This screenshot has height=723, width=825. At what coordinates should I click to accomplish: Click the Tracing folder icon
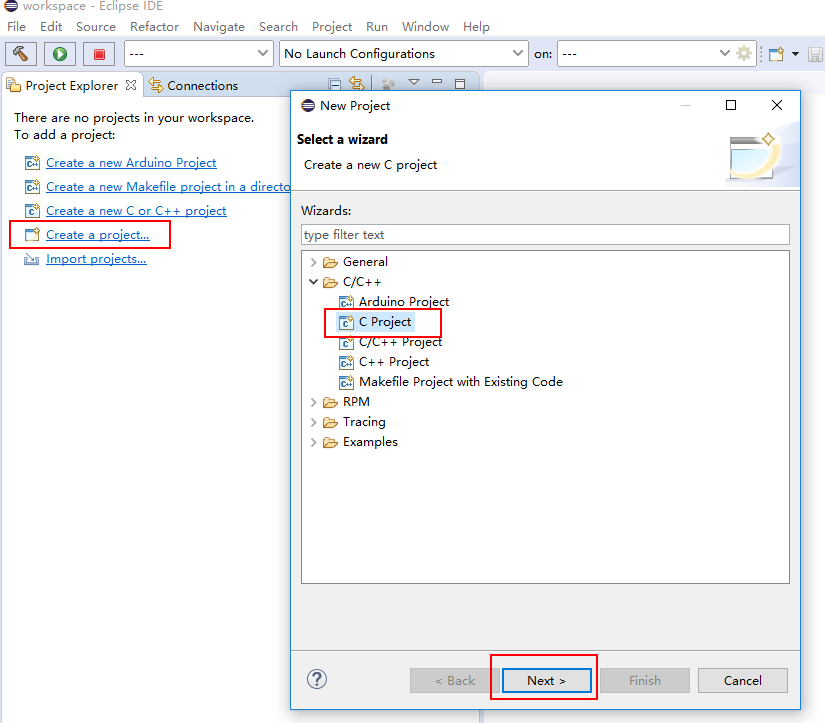(330, 423)
